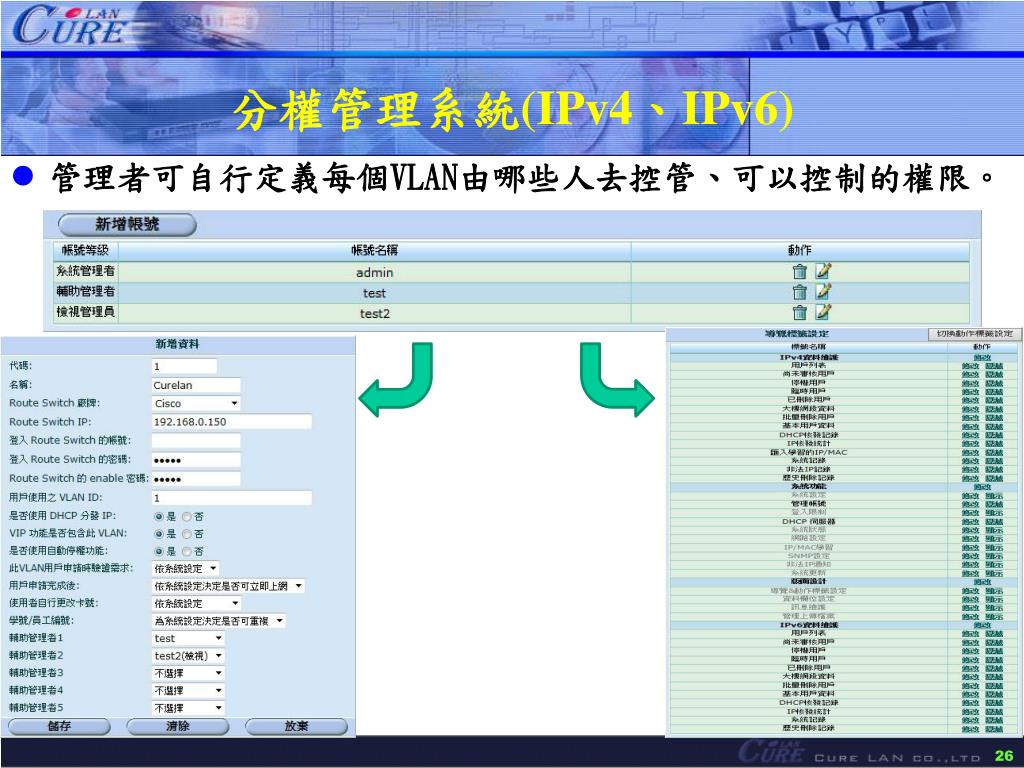
Task: Click the 代碼 input field
Action: (184, 366)
